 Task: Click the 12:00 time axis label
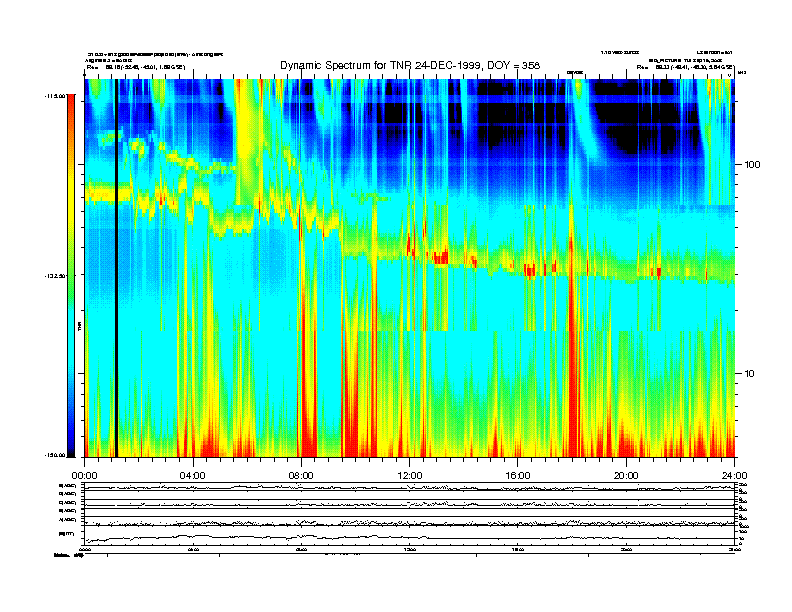(410, 476)
